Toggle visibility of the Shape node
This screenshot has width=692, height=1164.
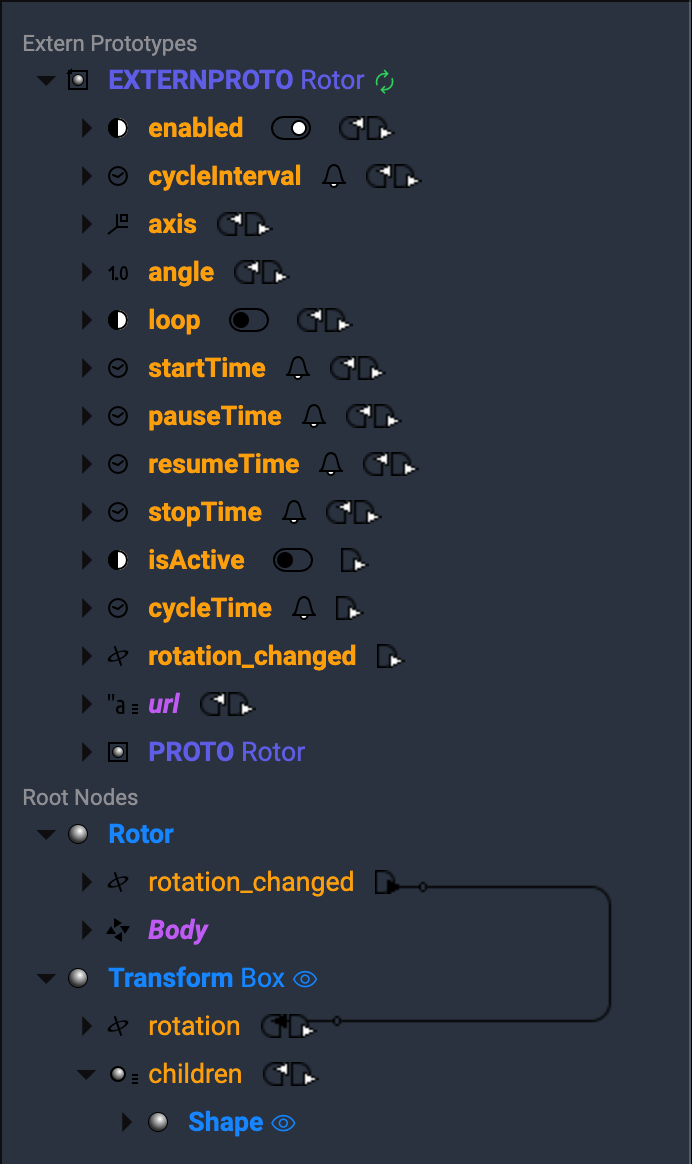283,1123
